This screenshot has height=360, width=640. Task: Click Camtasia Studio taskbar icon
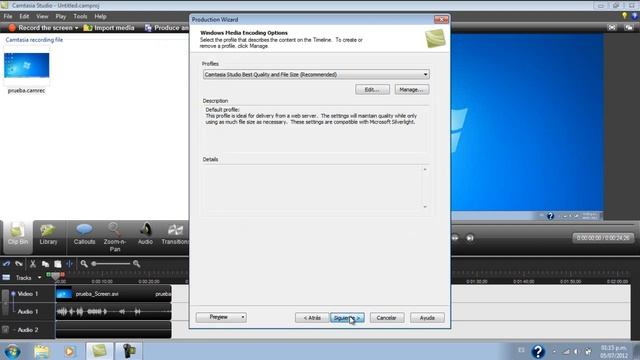tap(99, 351)
